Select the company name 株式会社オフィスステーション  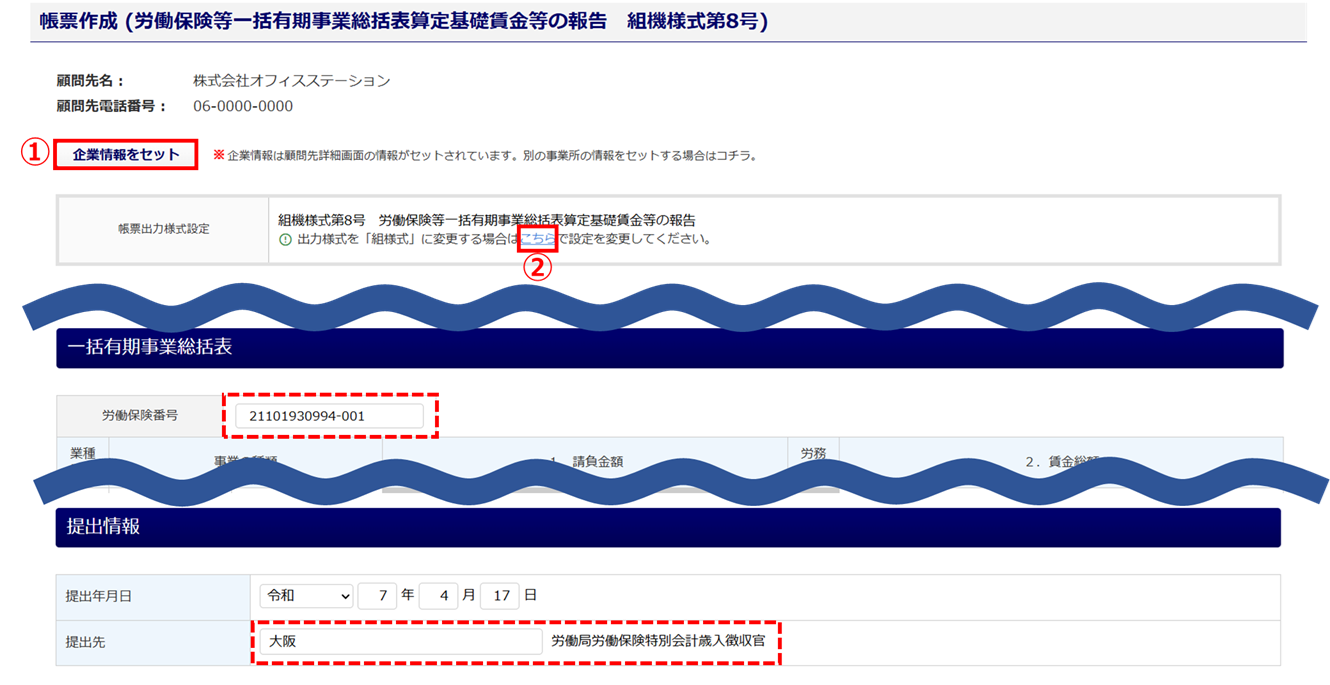pyautogui.click(x=291, y=81)
